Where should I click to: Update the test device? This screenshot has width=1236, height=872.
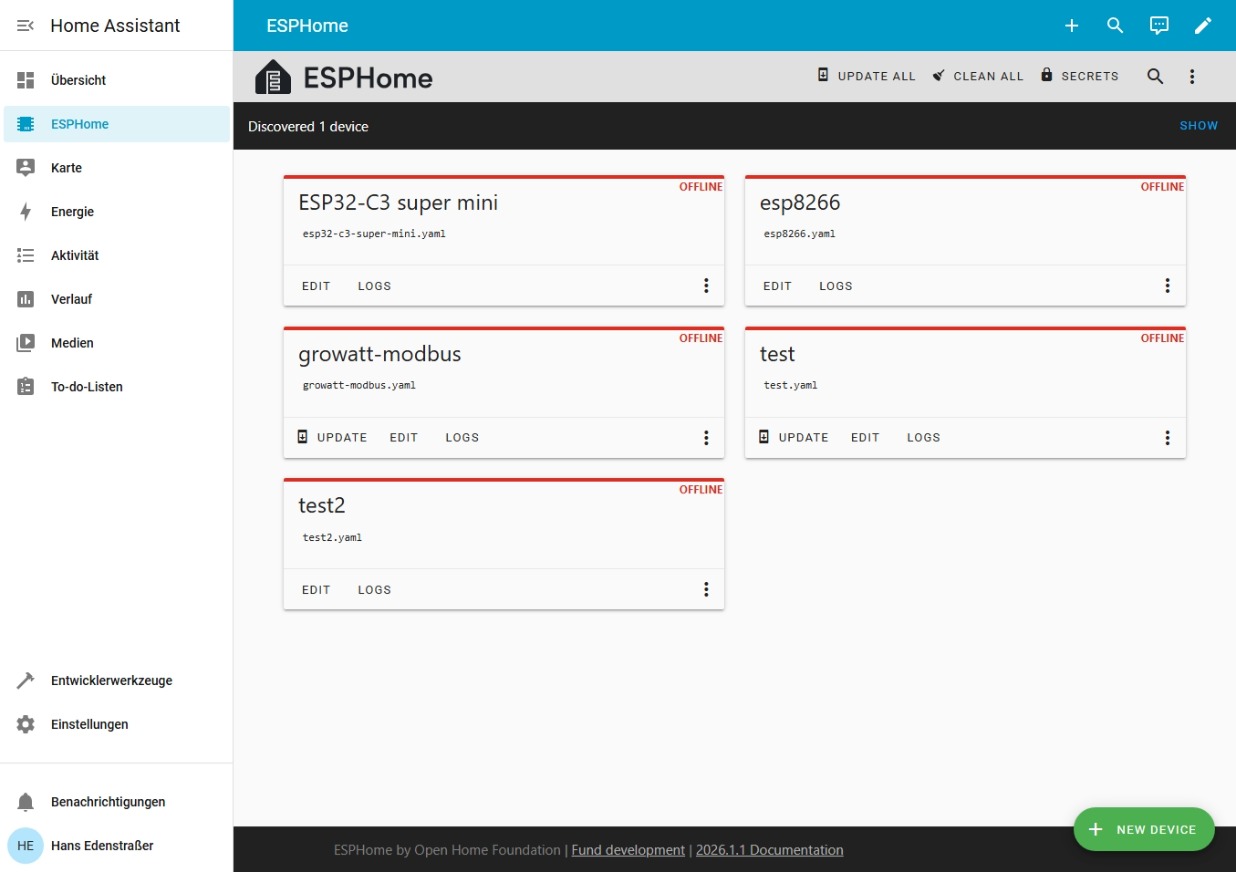(x=794, y=437)
